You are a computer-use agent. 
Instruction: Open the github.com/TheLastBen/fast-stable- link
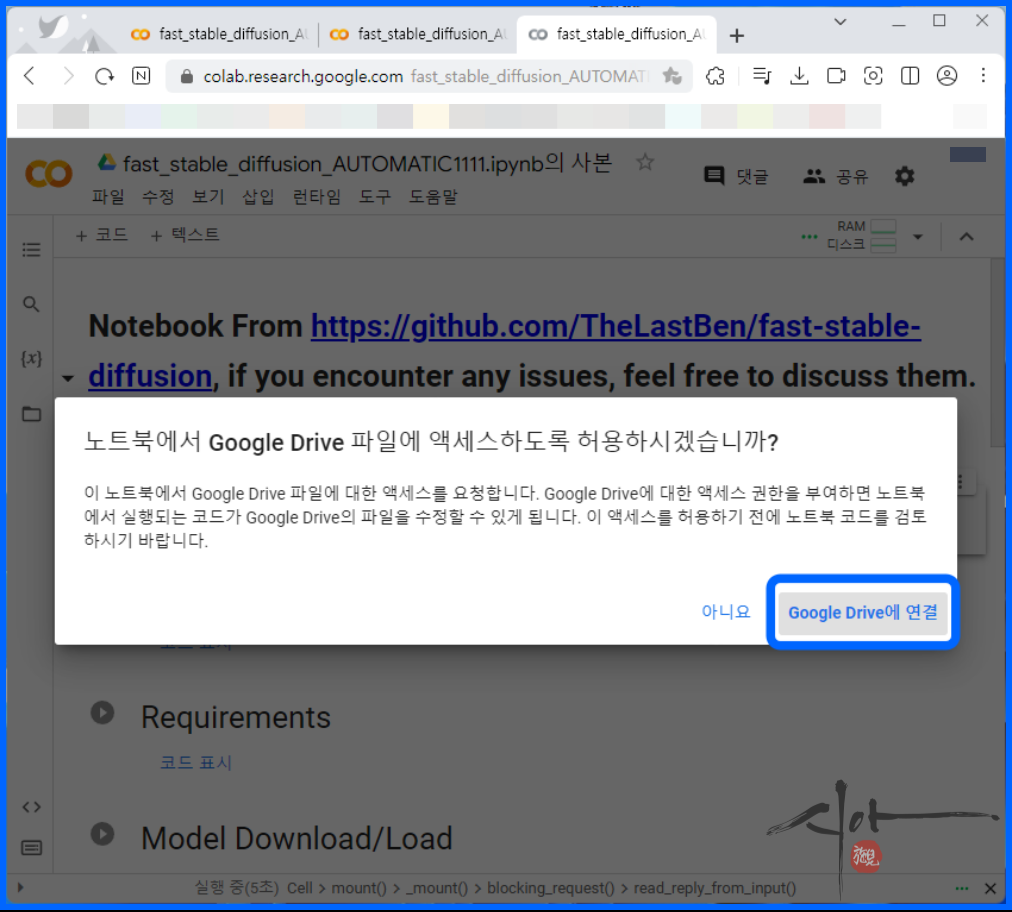tap(616, 326)
